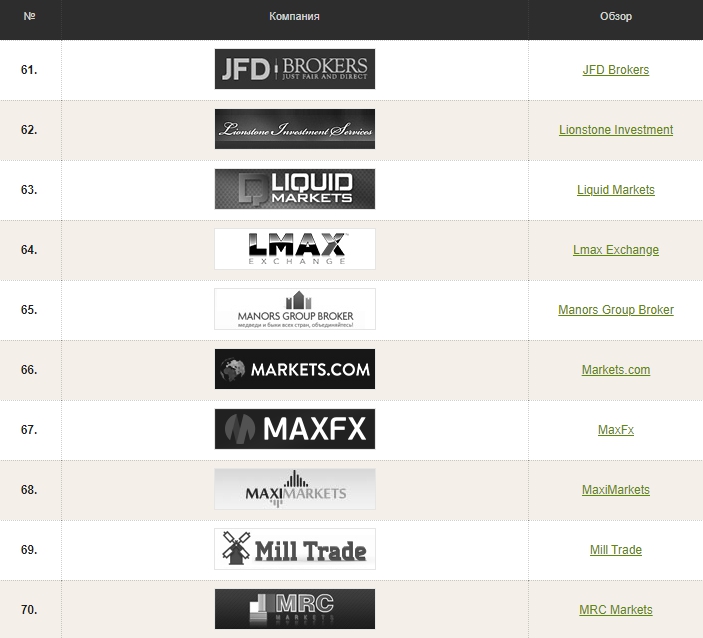Click the Markets.com logo banner

(x=295, y=369)
